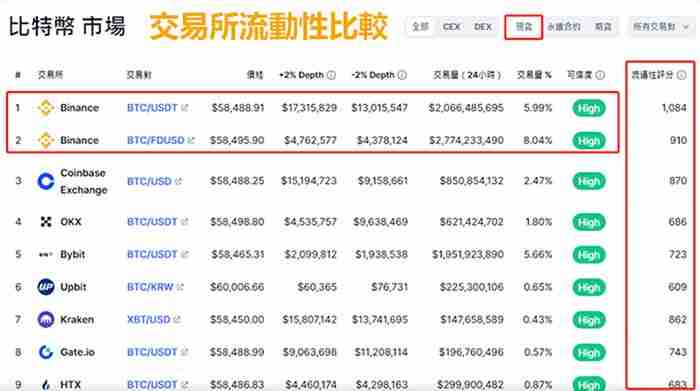This screenshot has width=700, height=391.
Task: Click the High badge in Upbit row
Action: 589,287
